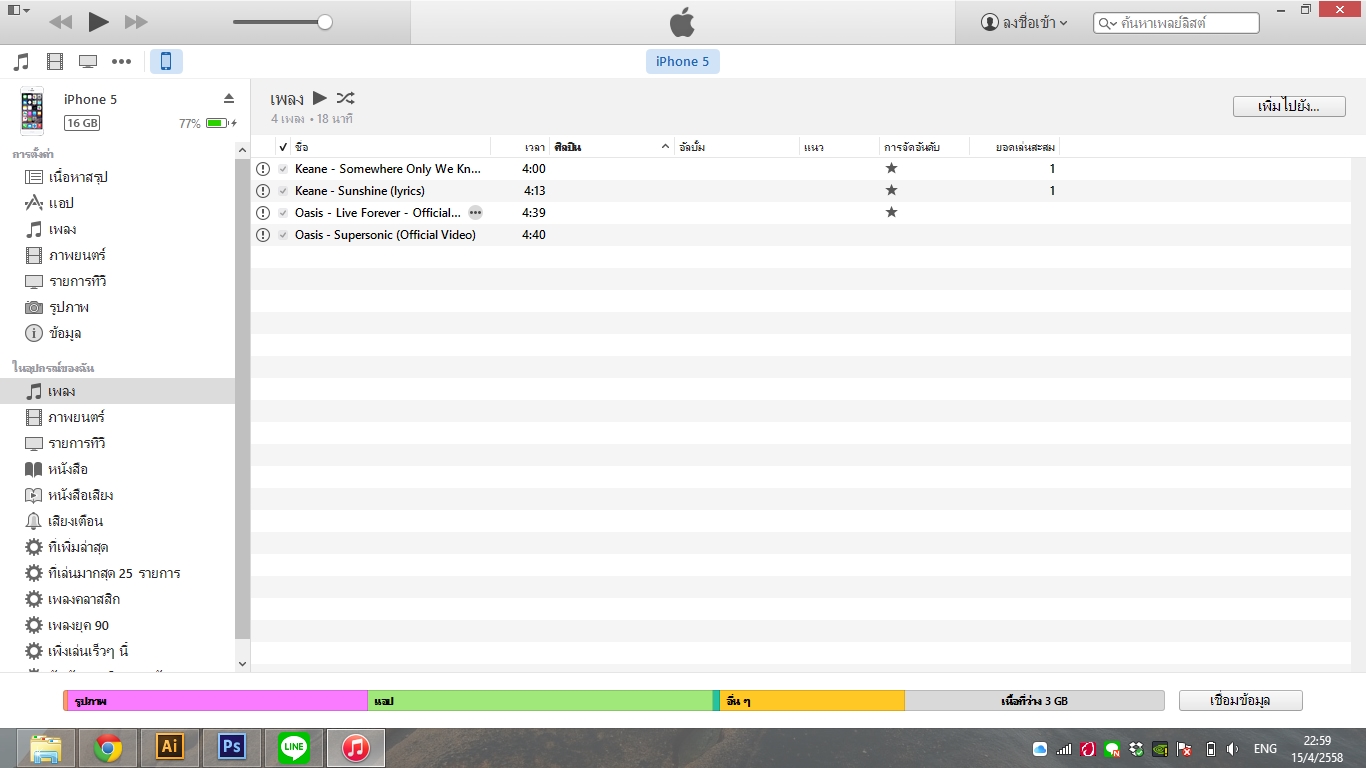
Task: Click the อื่นๆ yellow storage segment
Action: [x=812, y=701]
